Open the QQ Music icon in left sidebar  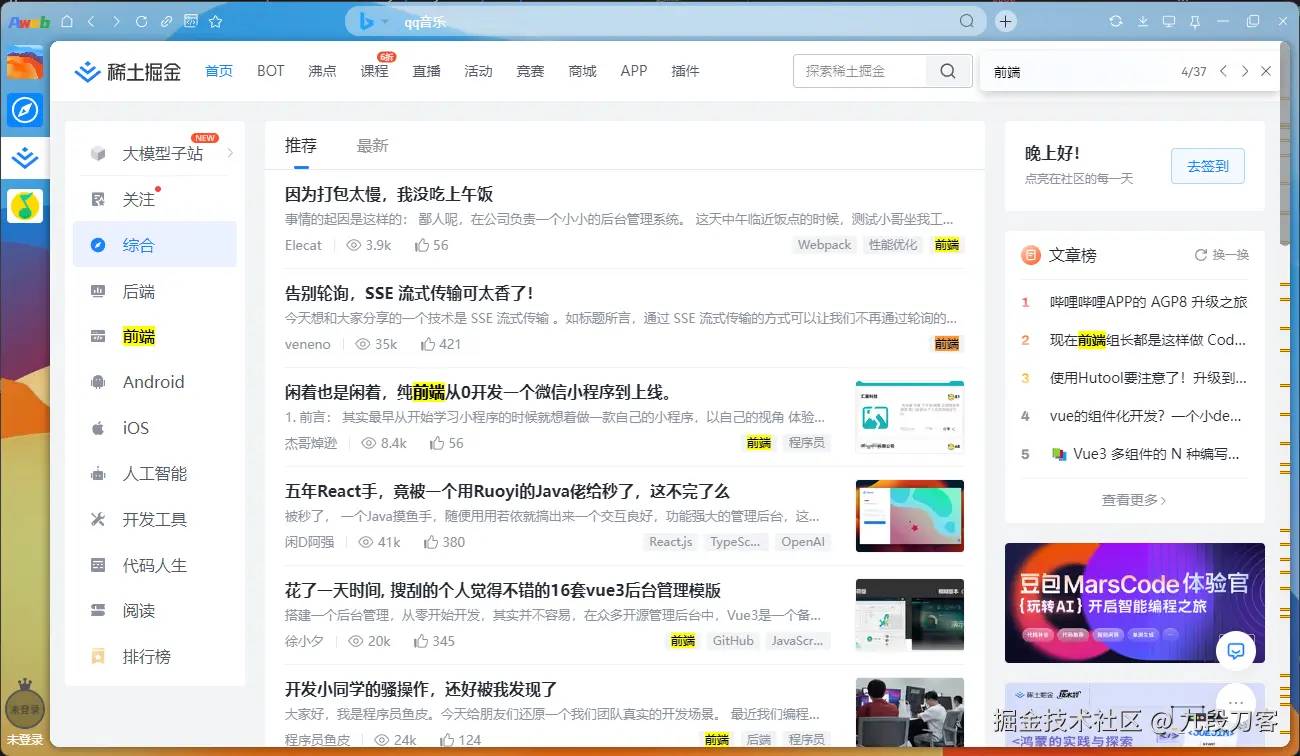25,206
